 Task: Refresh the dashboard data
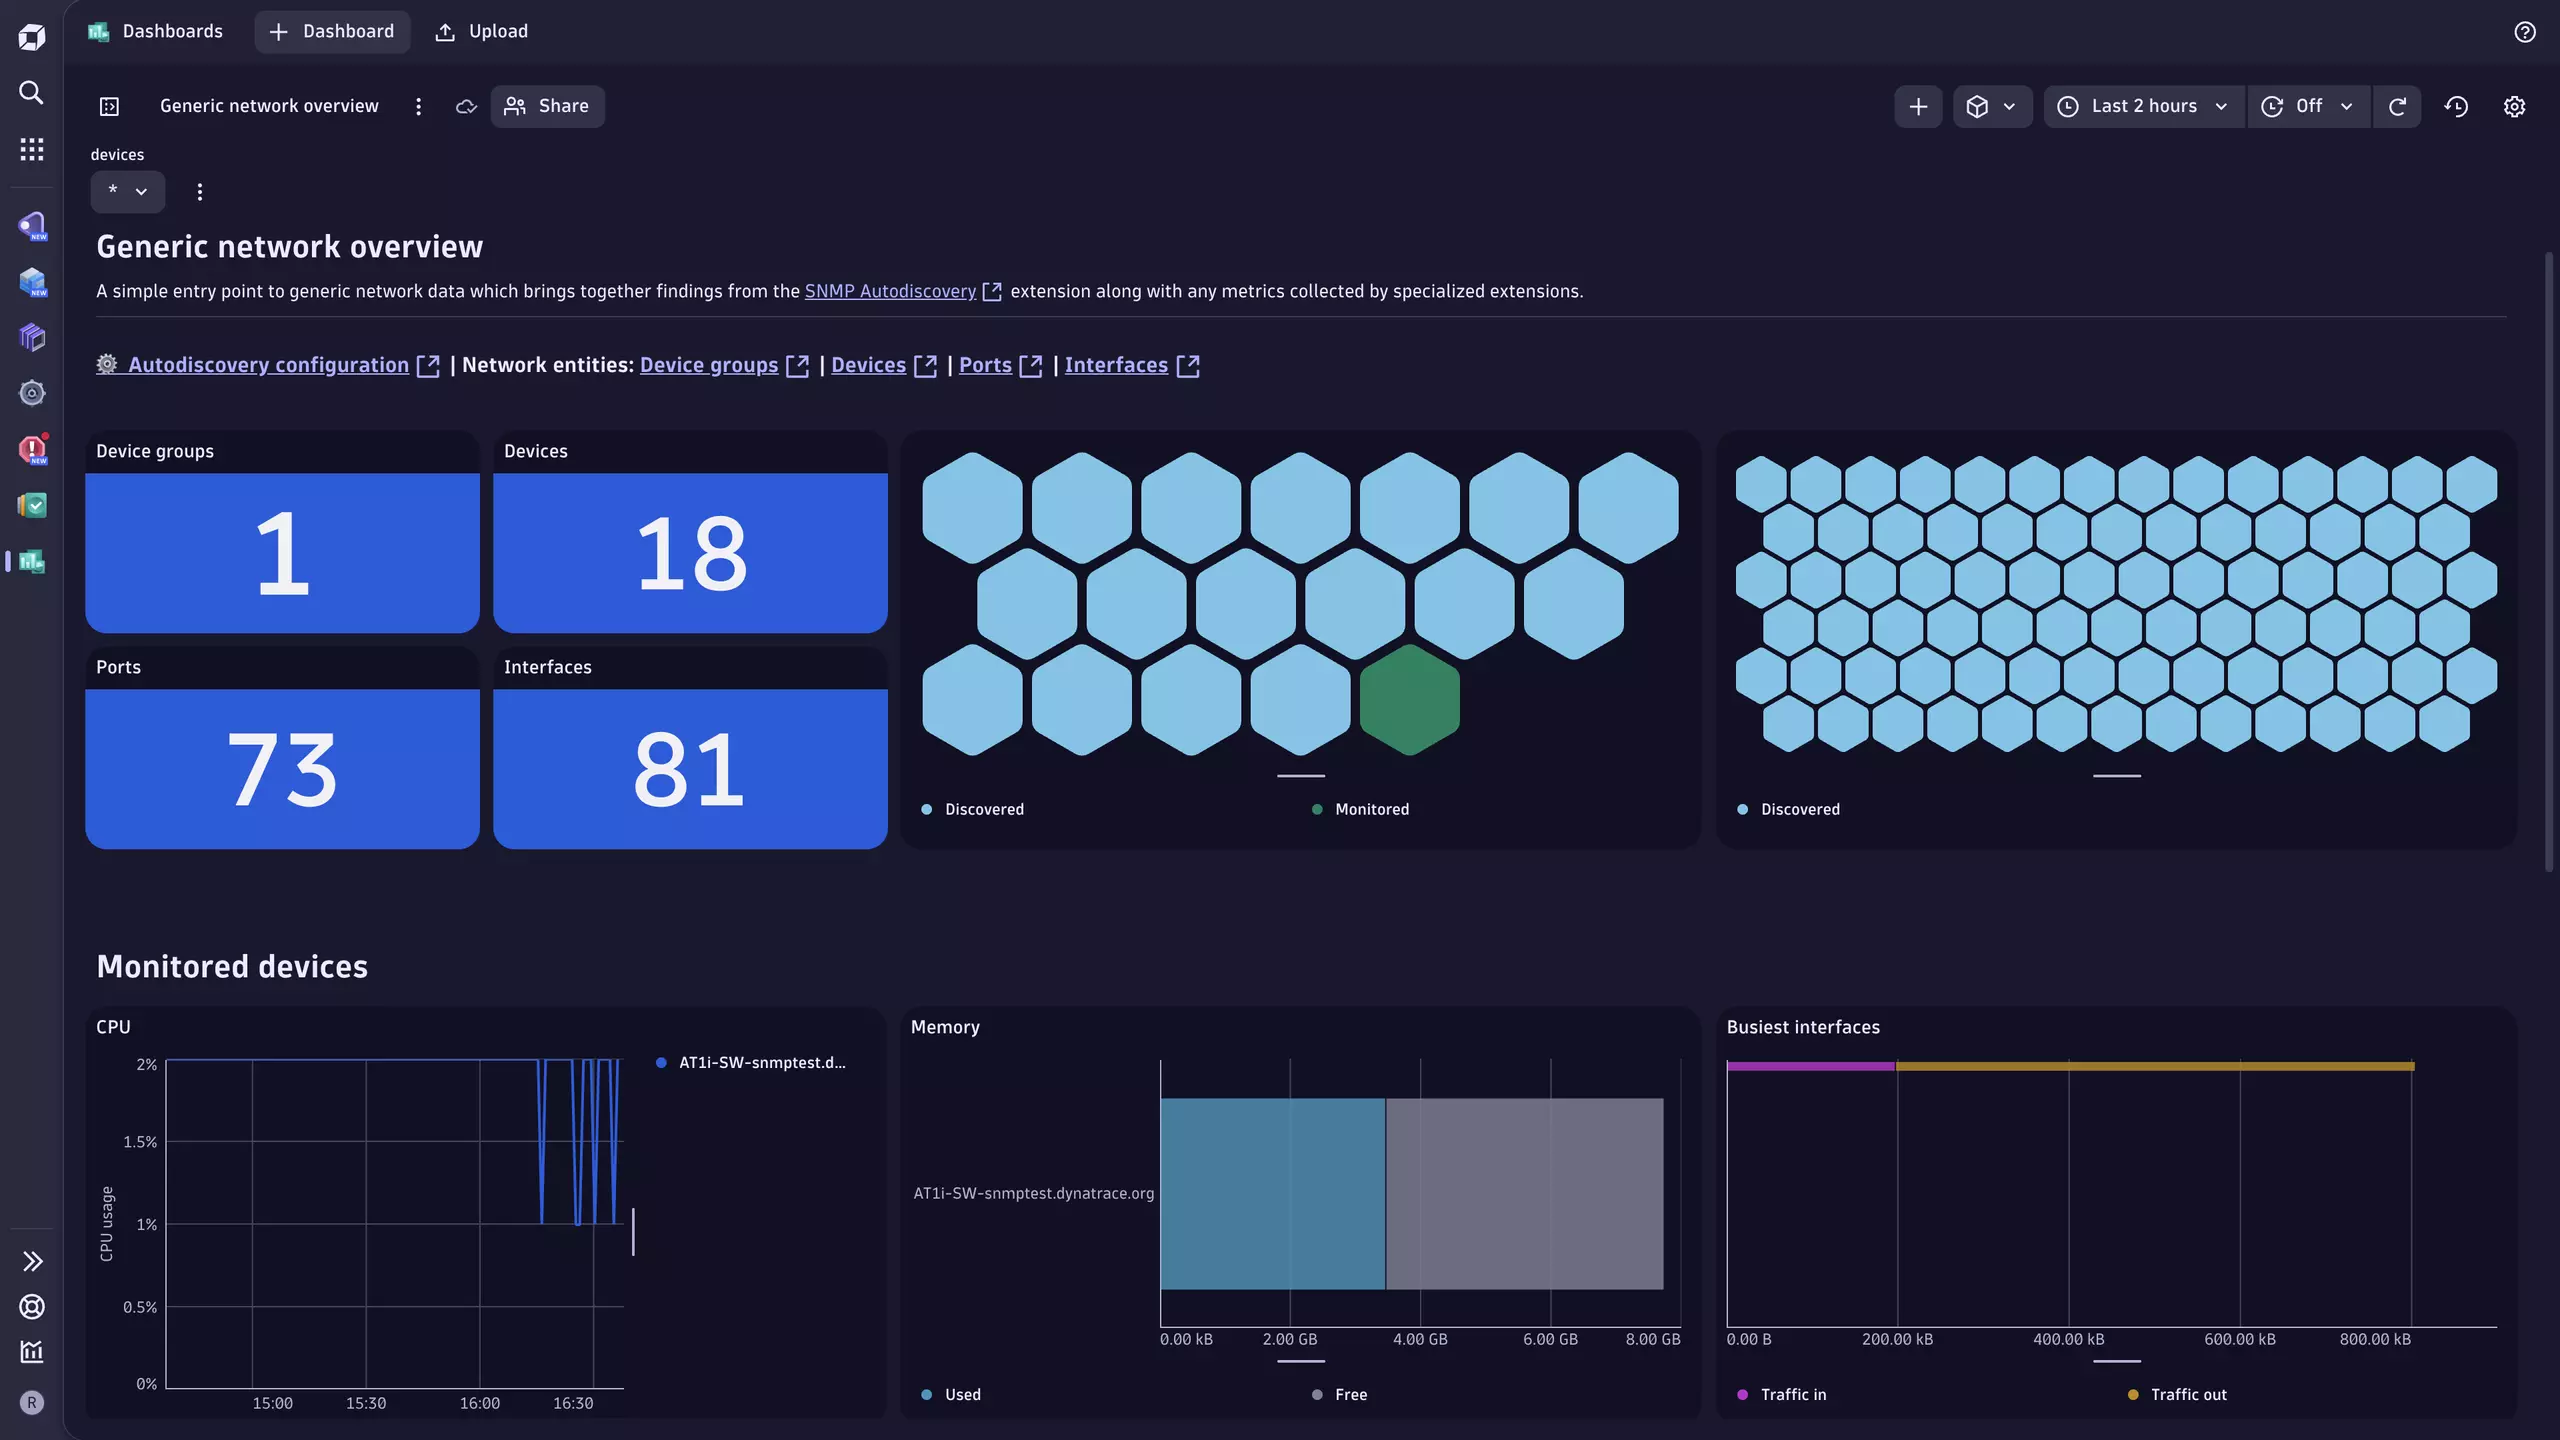[2397, 106]
